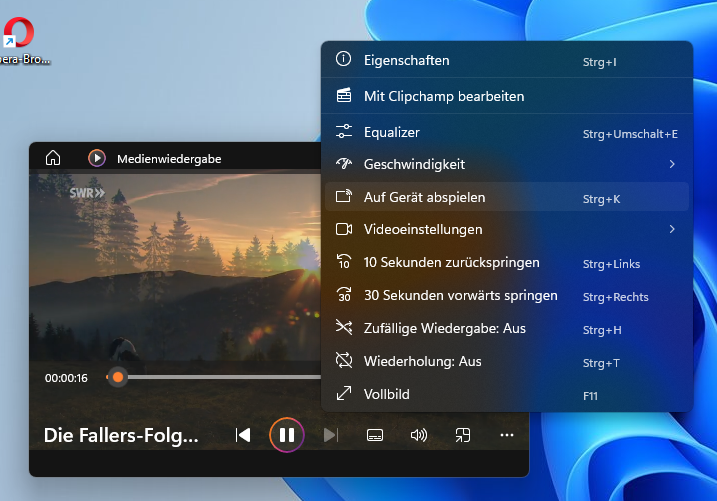Expand the Videoeinstellungen submenu arrow
Viewport: 717px width, 501px height.
672,229
